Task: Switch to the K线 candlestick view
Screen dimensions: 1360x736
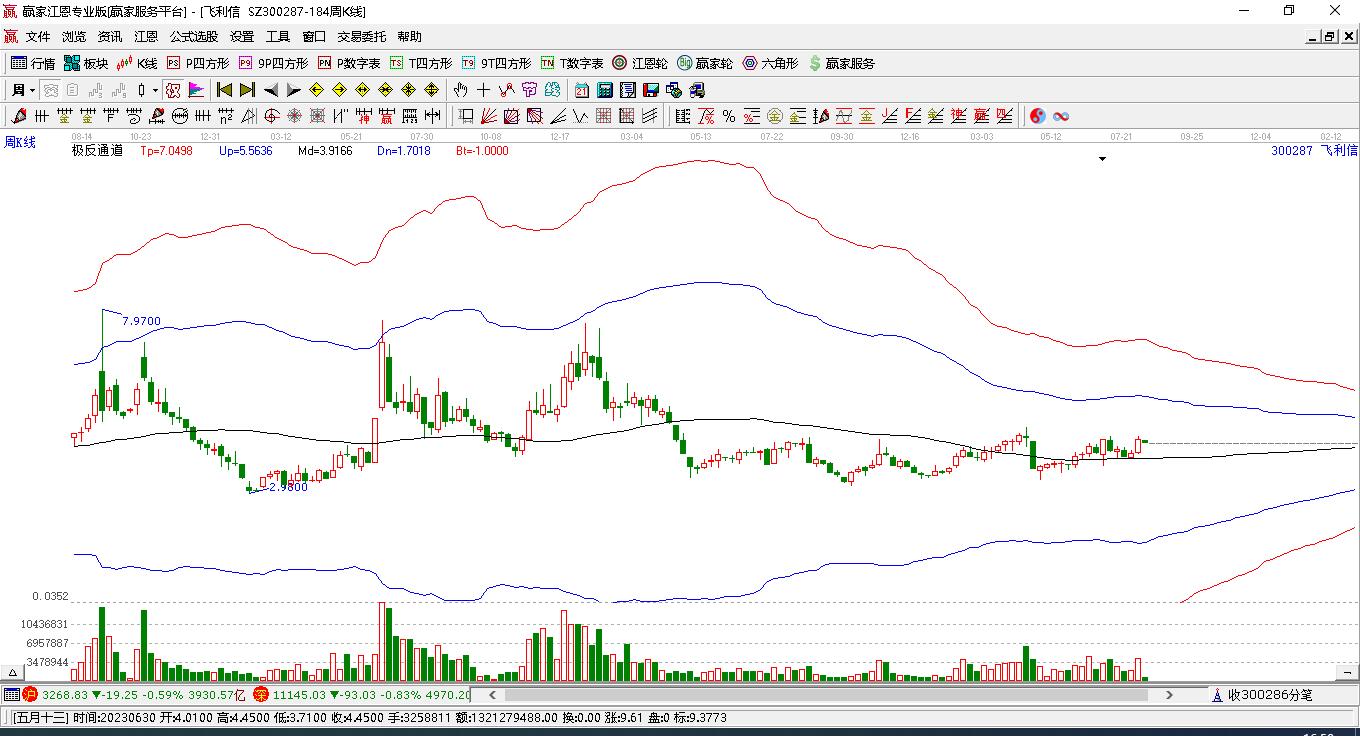Action: [x=137, y=63]
